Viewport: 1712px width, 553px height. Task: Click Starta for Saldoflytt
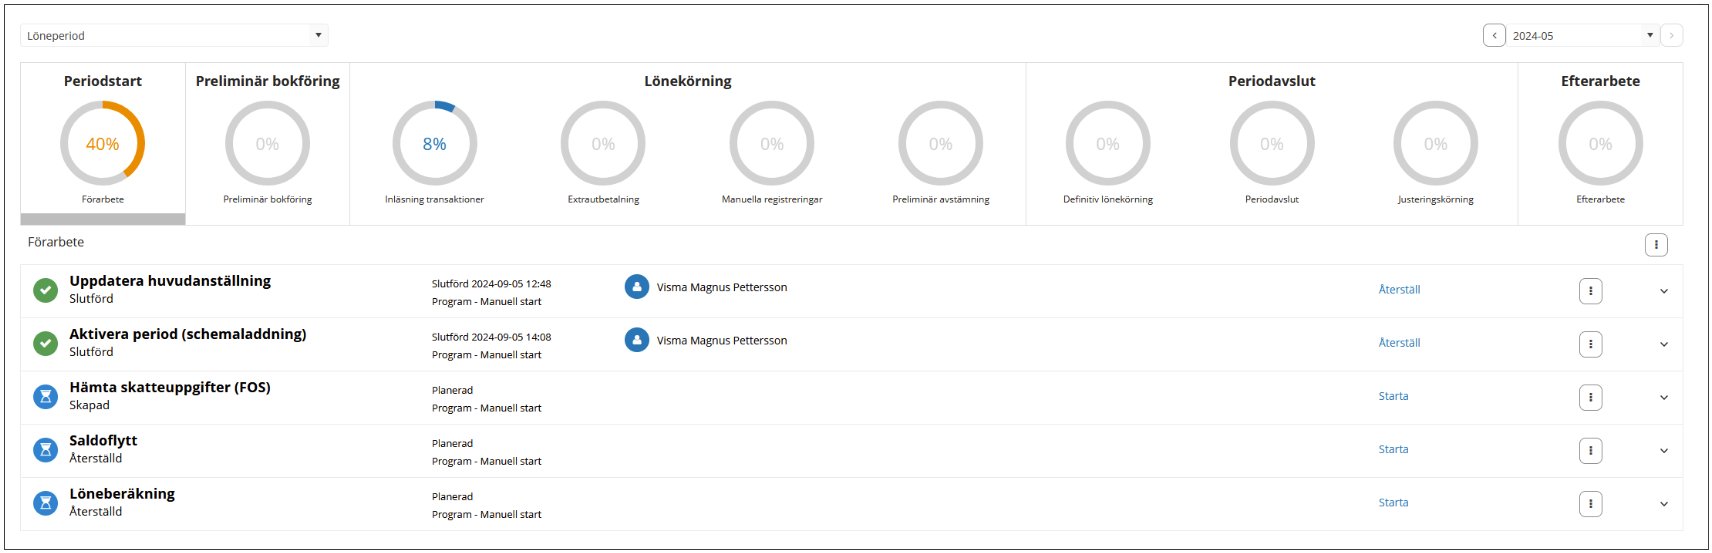pyautogui.click(x=1393, y=450)
